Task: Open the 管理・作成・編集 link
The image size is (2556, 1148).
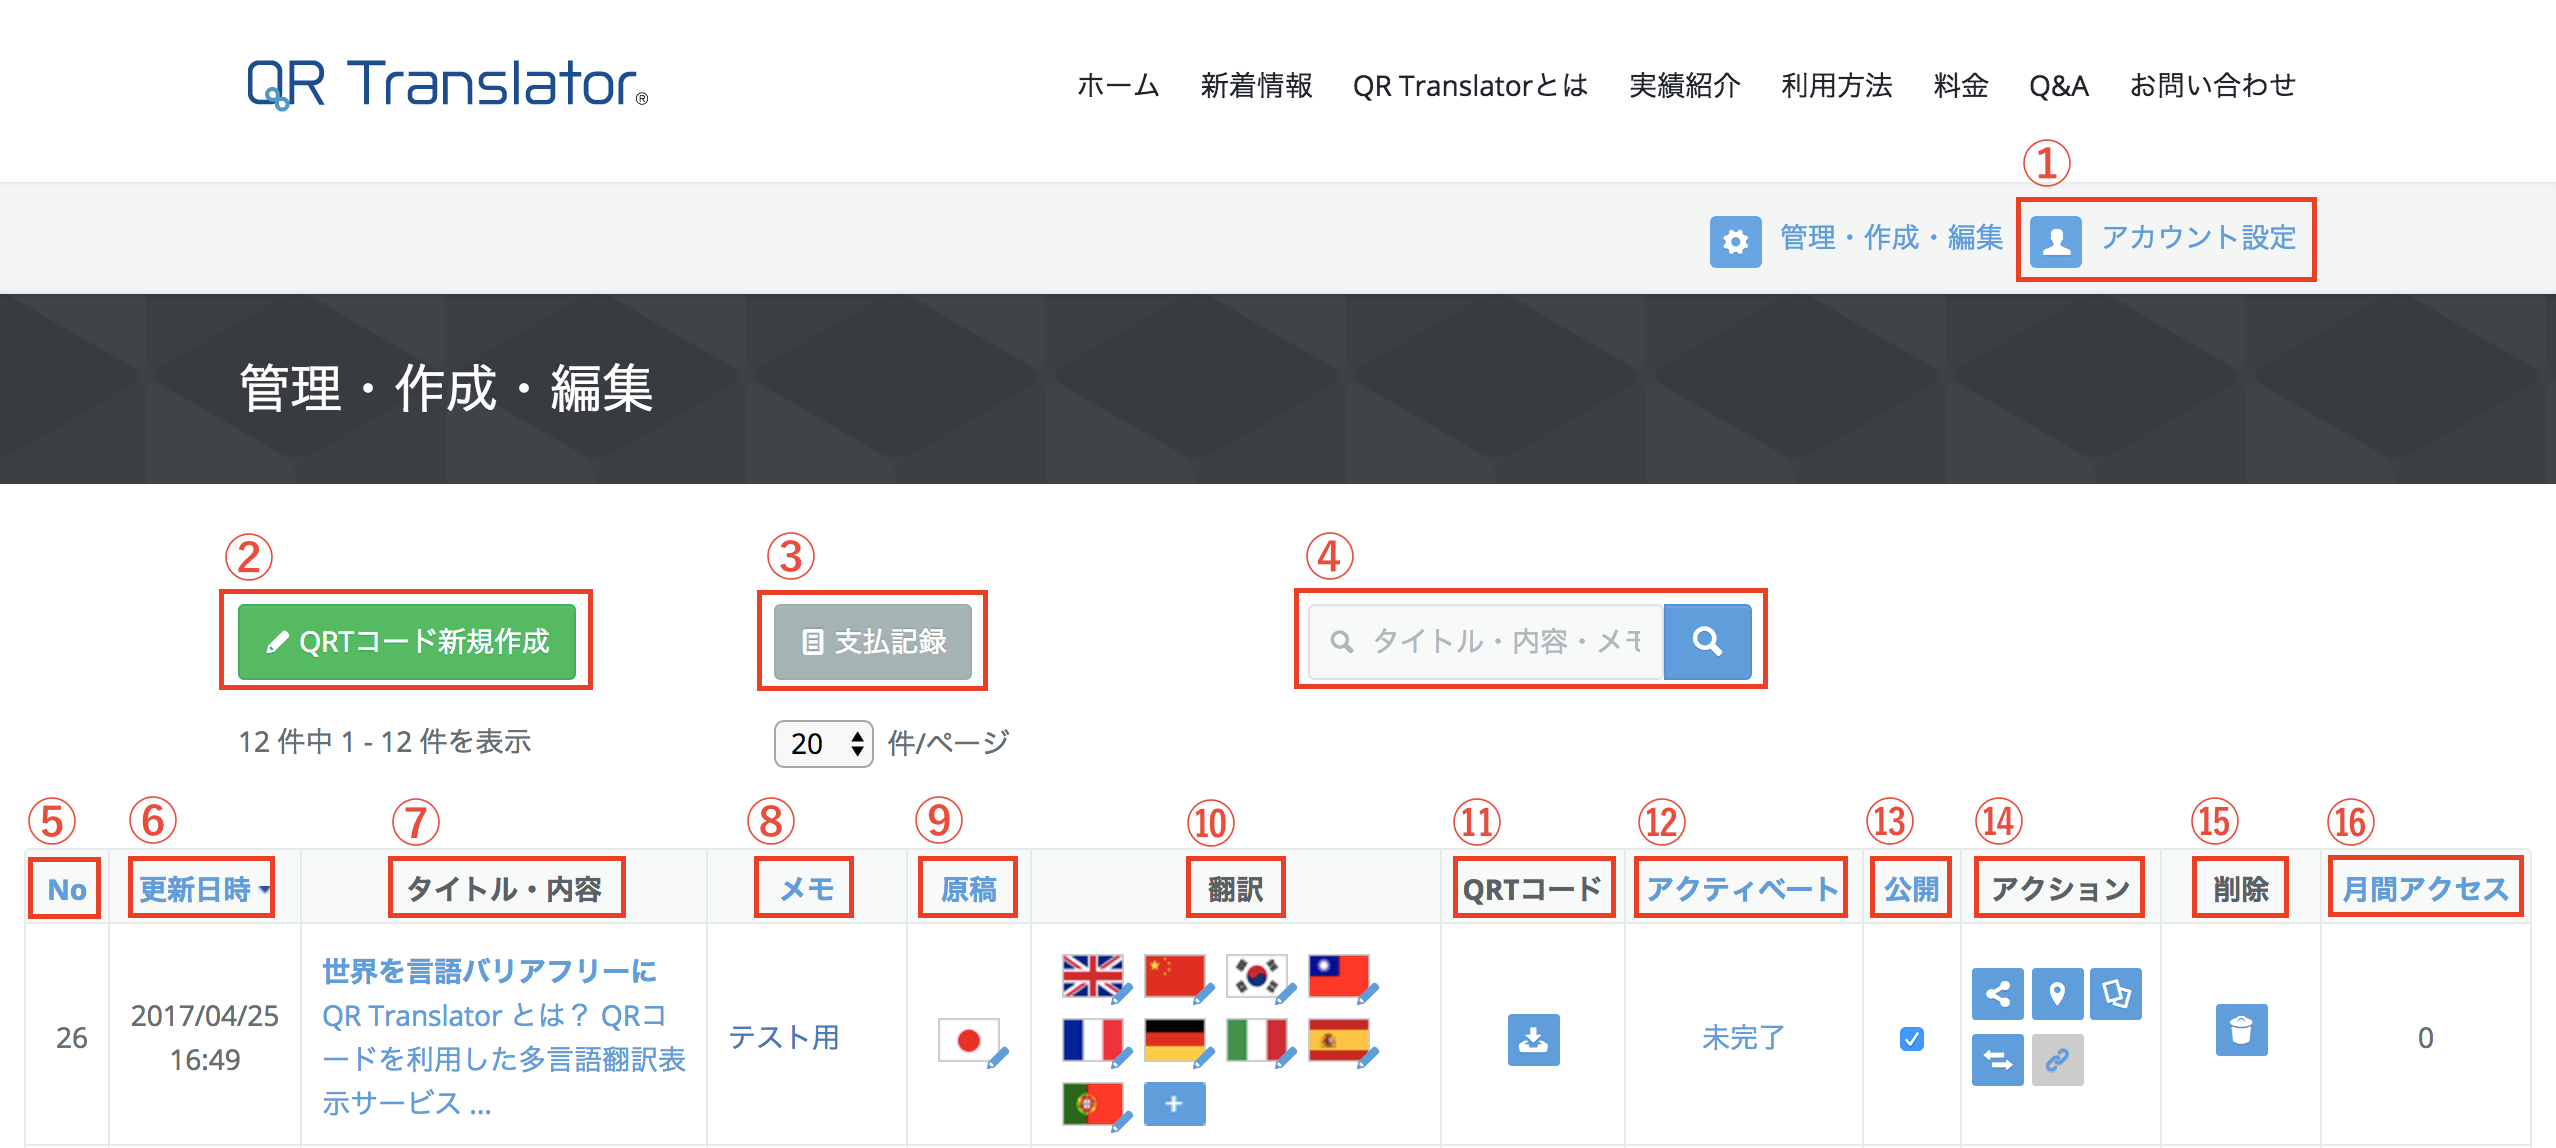Action: [x=1892, y=238]
